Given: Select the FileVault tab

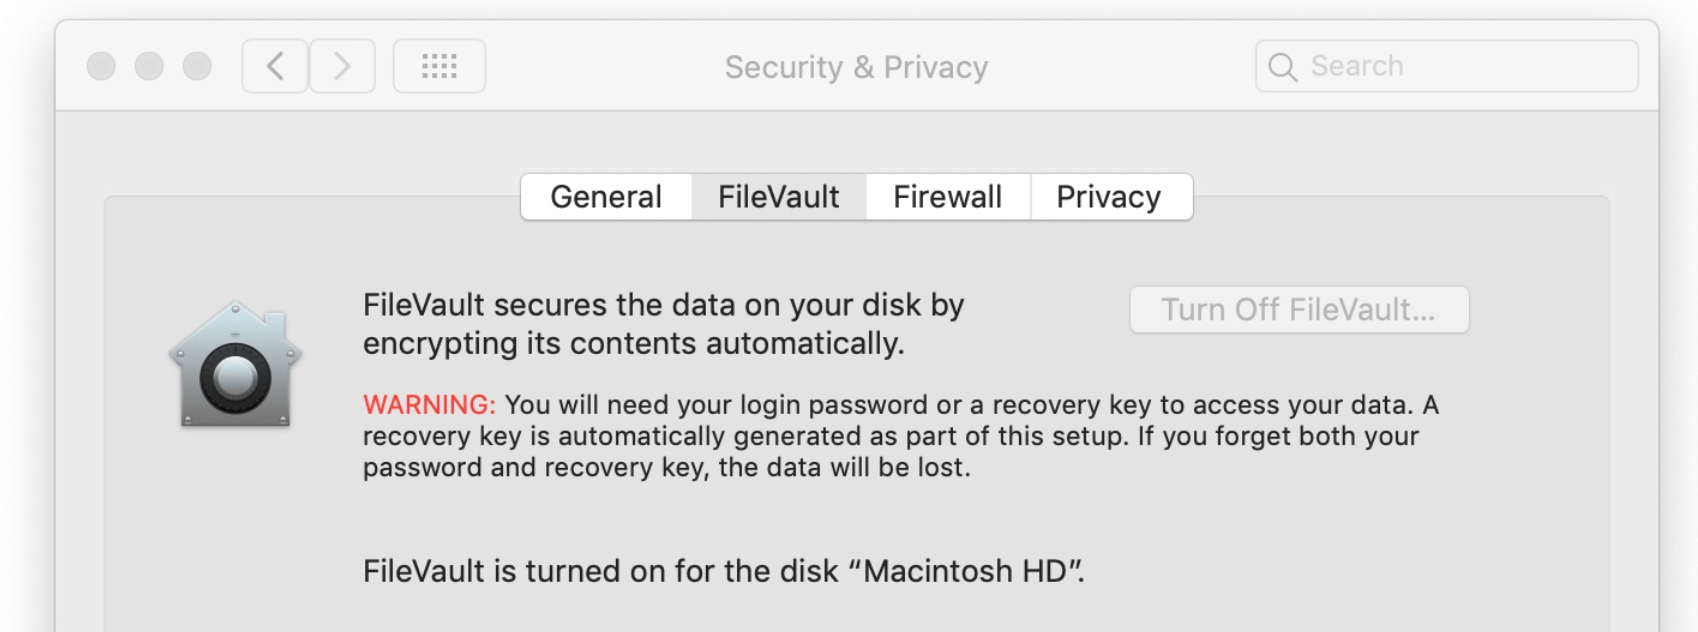Looking at the screenshot, I should (778, 197).
